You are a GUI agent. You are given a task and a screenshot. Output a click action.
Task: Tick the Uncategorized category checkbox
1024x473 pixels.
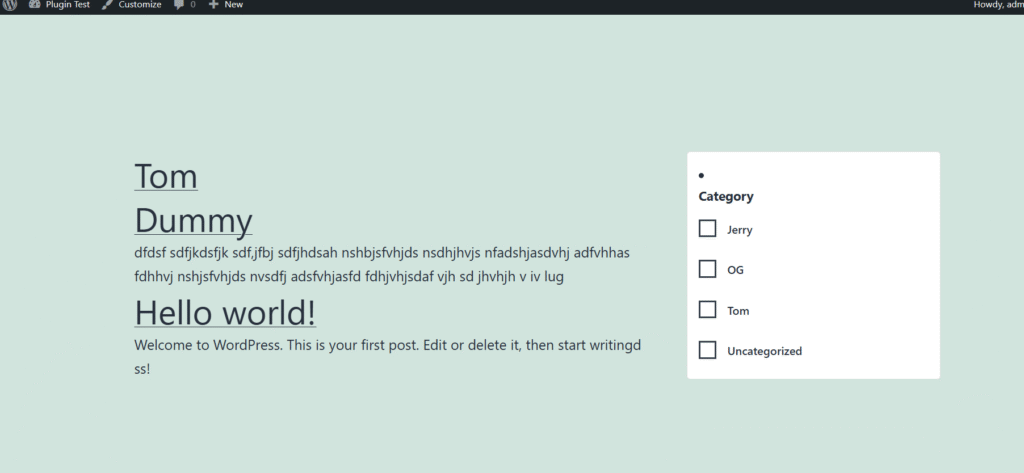click(707, 350)
